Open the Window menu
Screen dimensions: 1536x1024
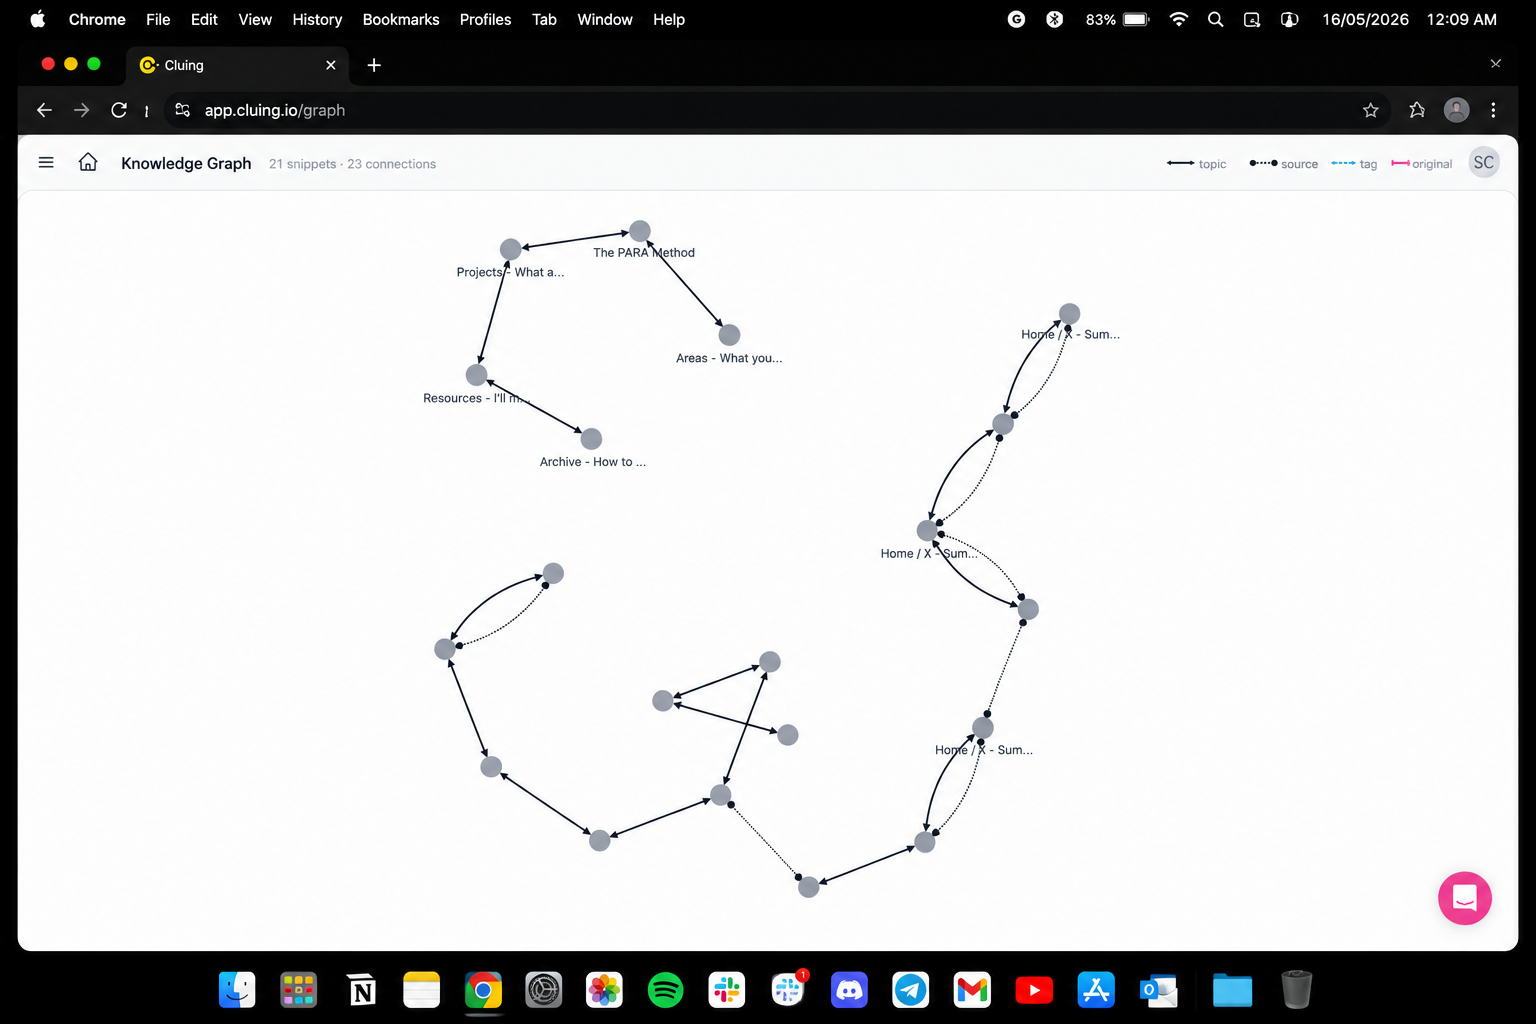[605, 19]
